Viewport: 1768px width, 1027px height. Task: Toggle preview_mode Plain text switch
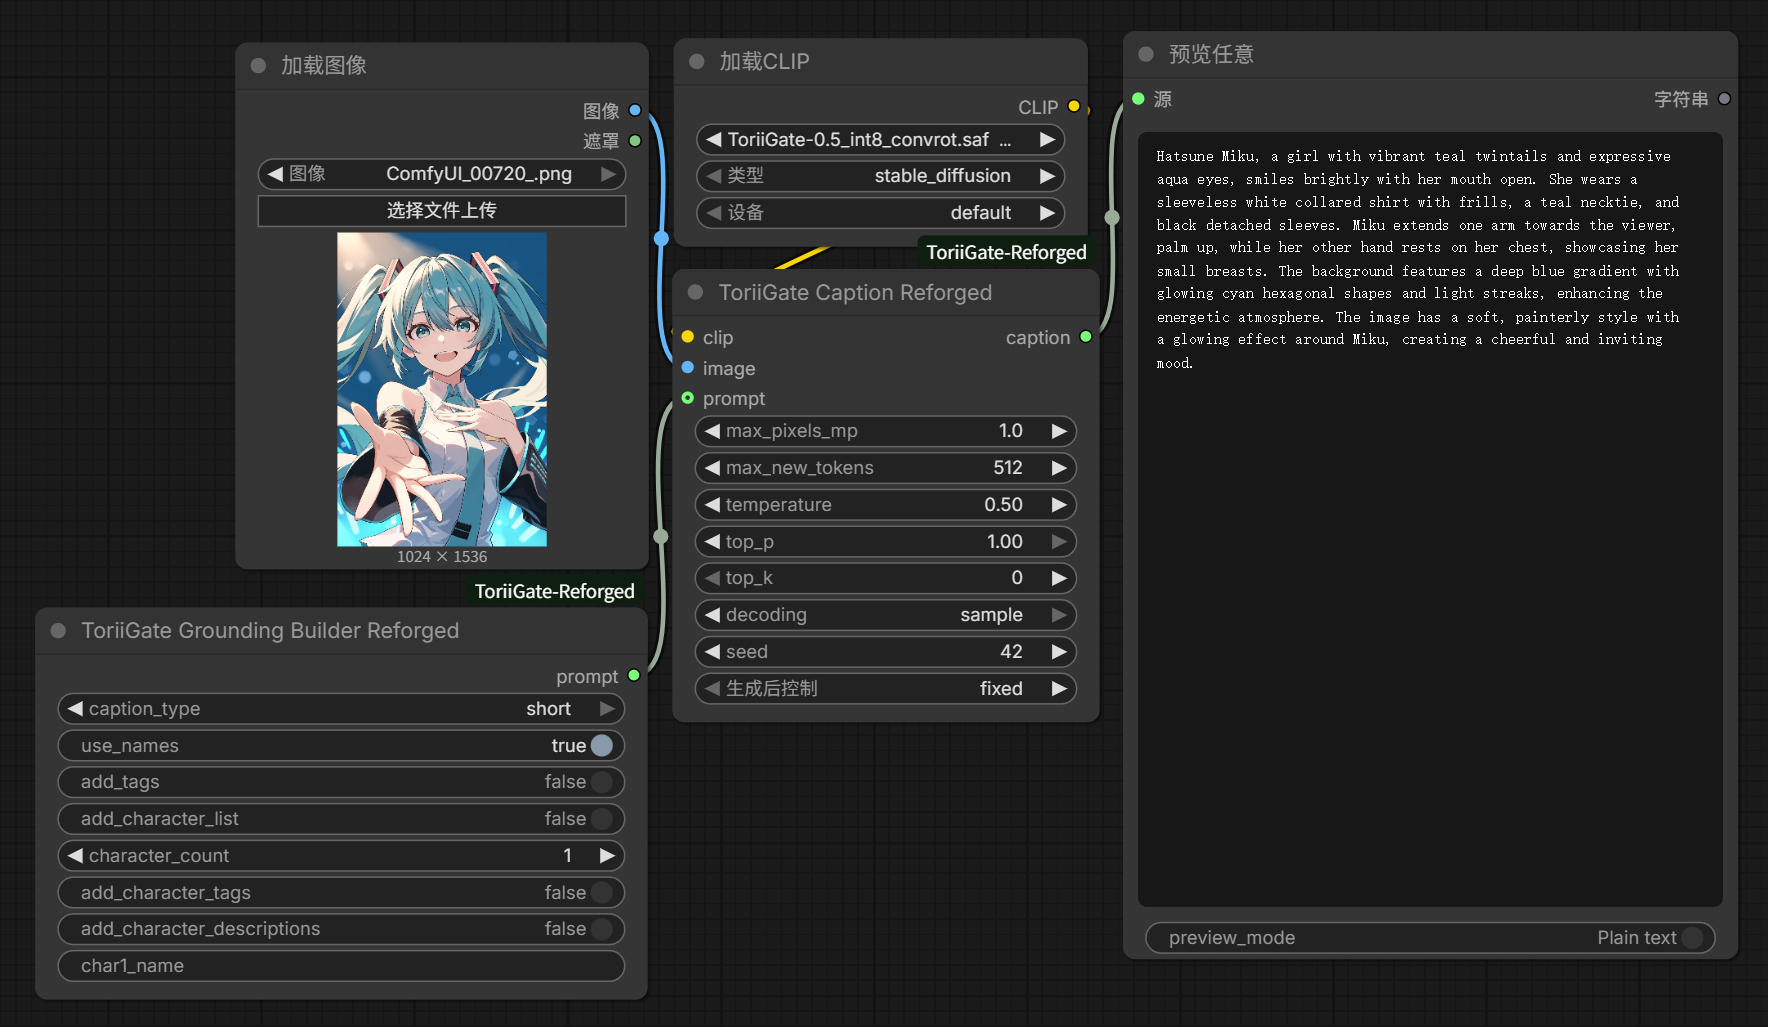pyautogui.click(x=1693, y=938)
